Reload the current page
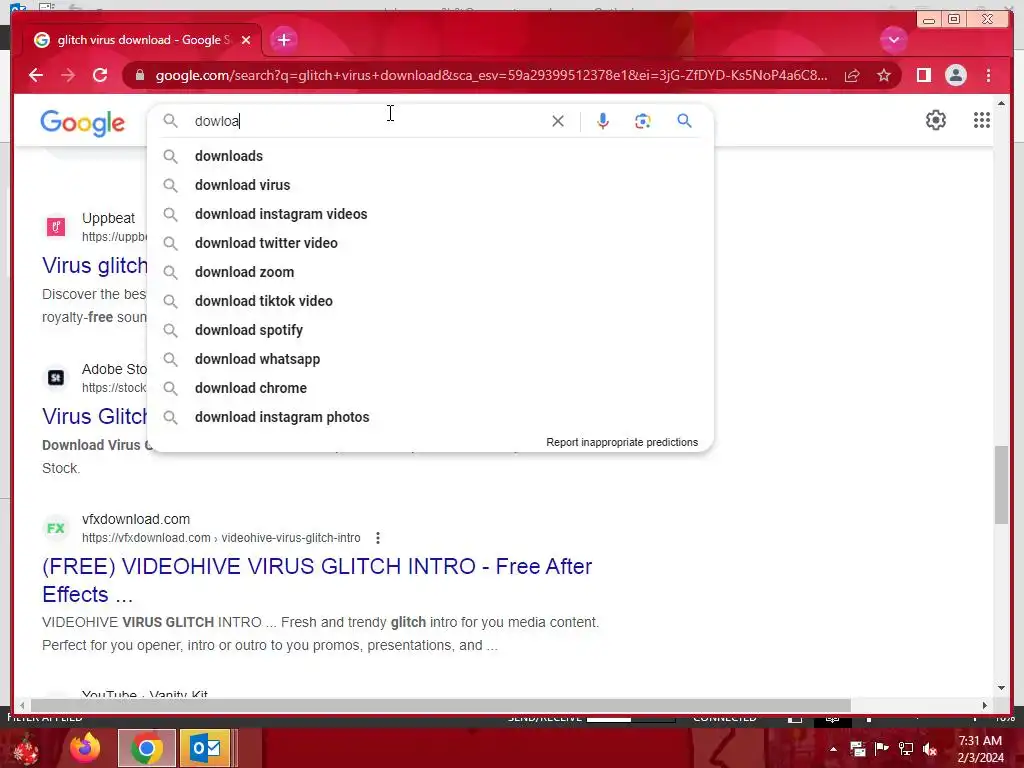This screenshot has width=1024, height=768. click(x=100, y=75)
